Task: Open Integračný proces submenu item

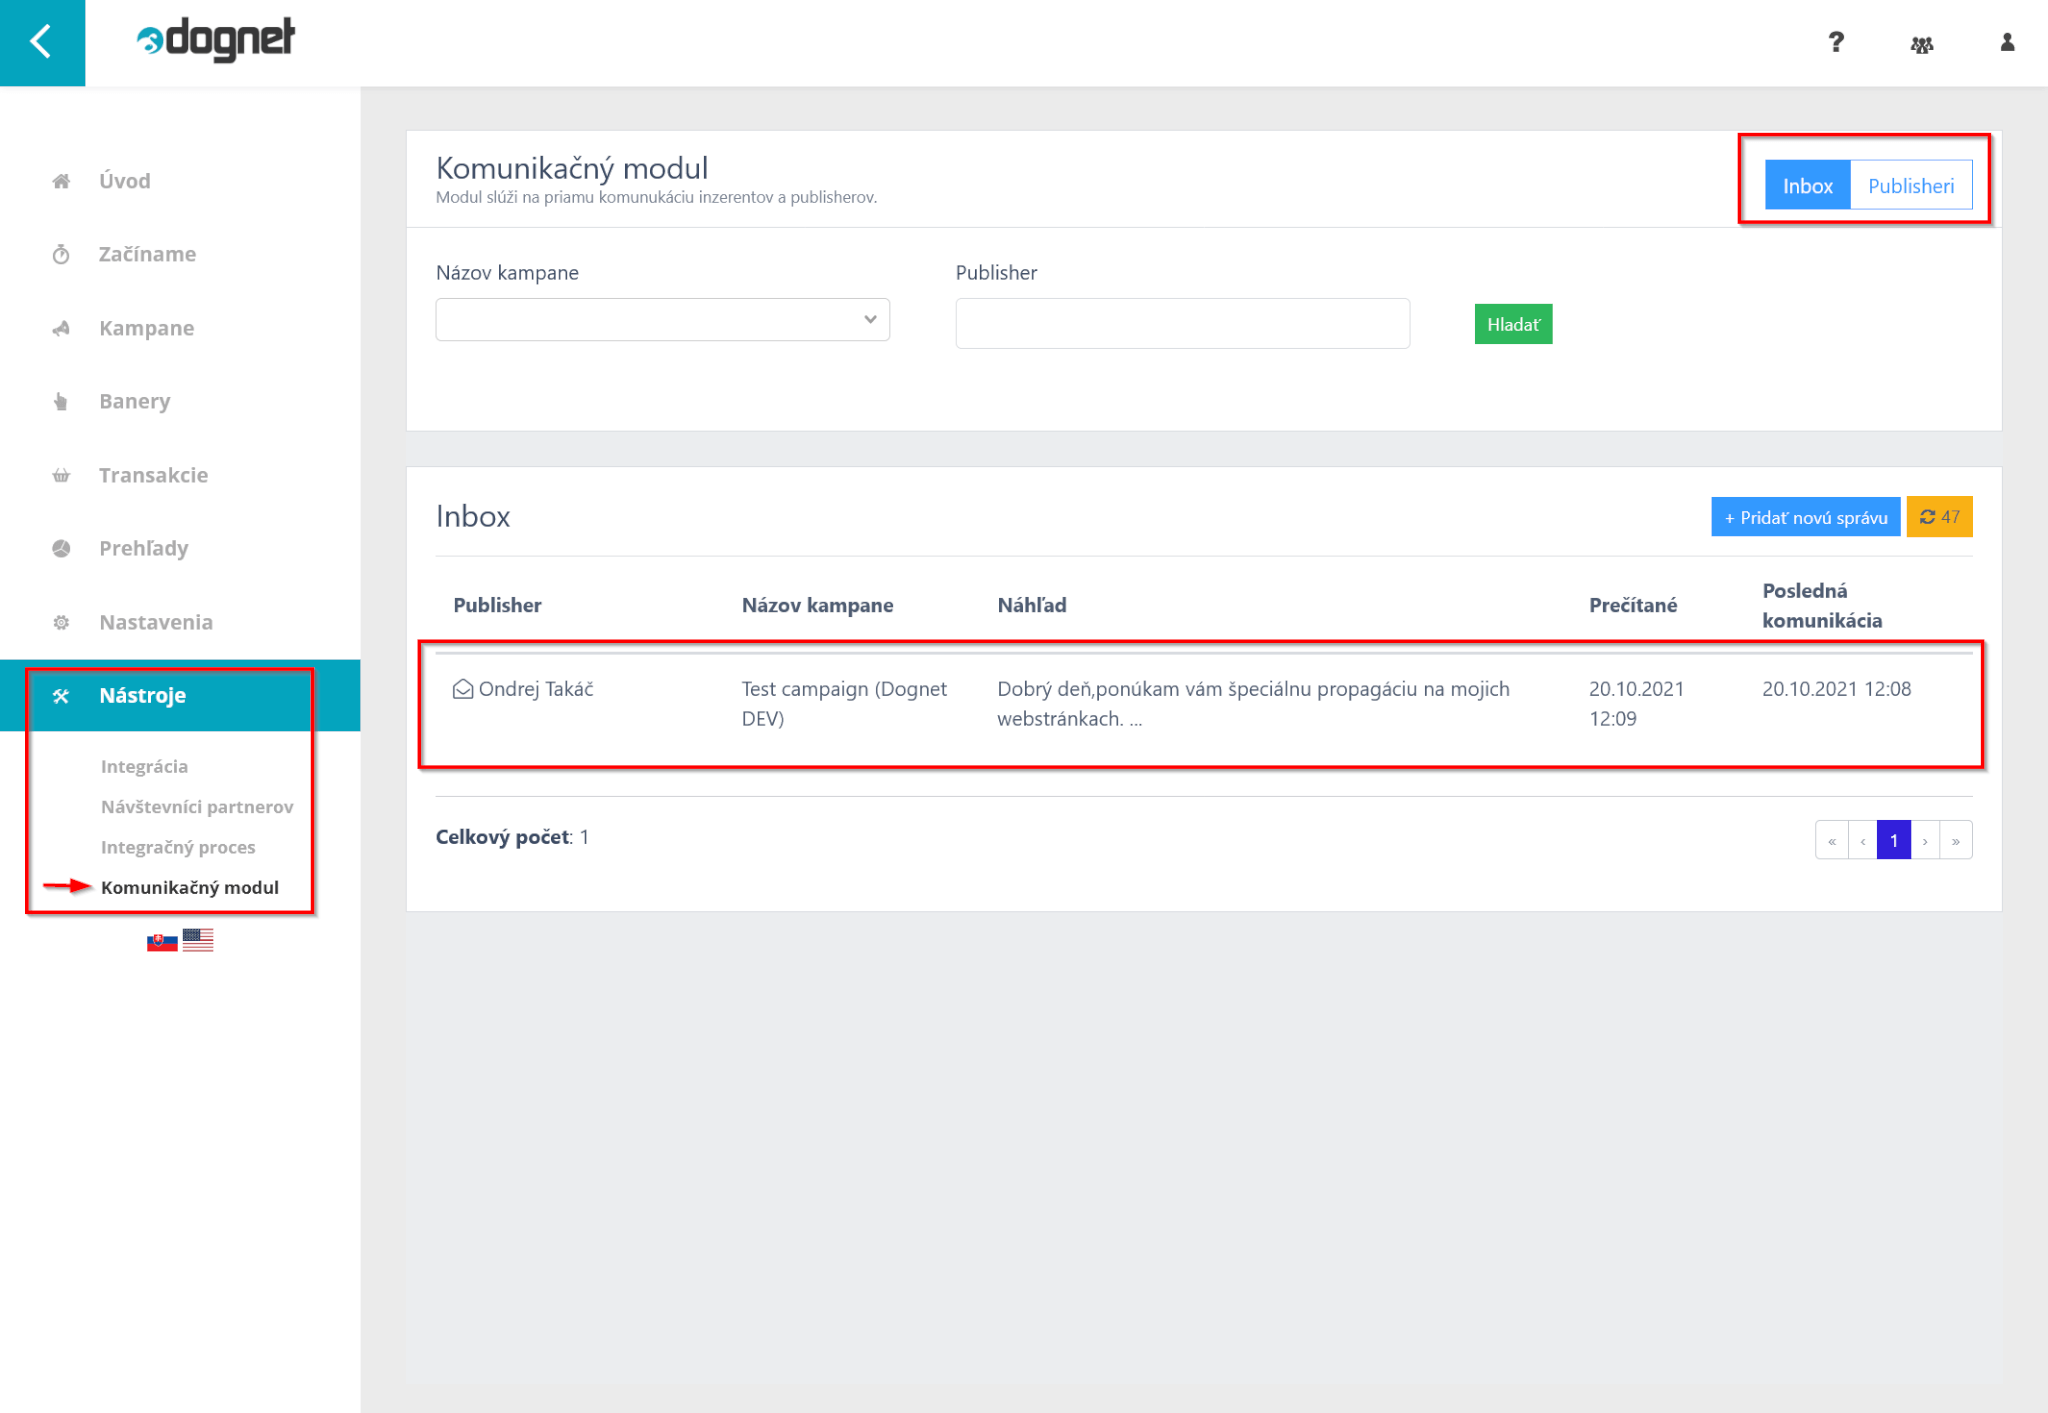Action: click(178, 847)
